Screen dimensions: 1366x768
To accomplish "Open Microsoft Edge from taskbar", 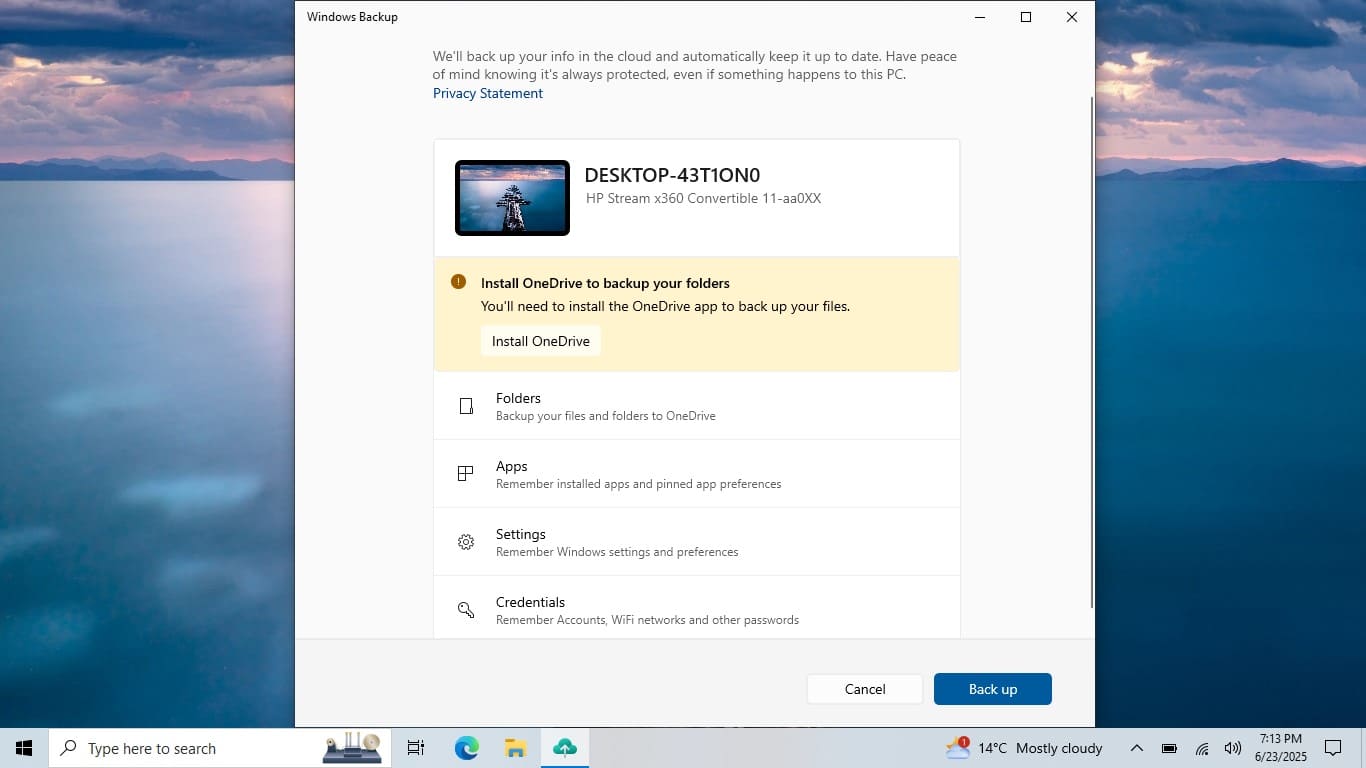I will point(466,748).
